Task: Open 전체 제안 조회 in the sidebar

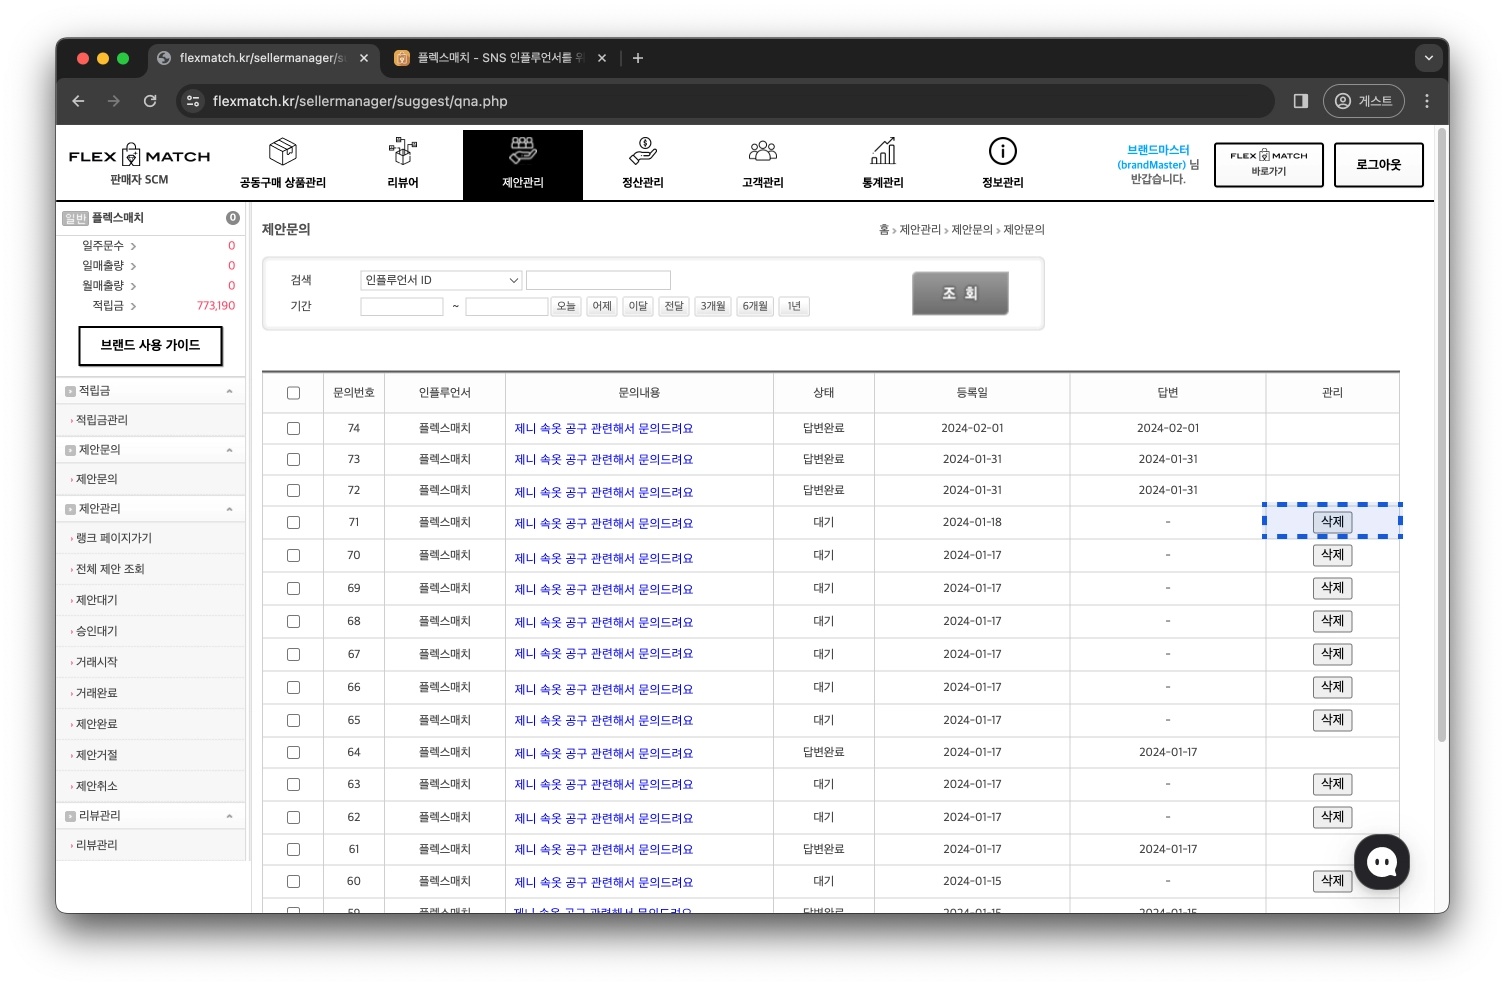Action: click(110, 569)
